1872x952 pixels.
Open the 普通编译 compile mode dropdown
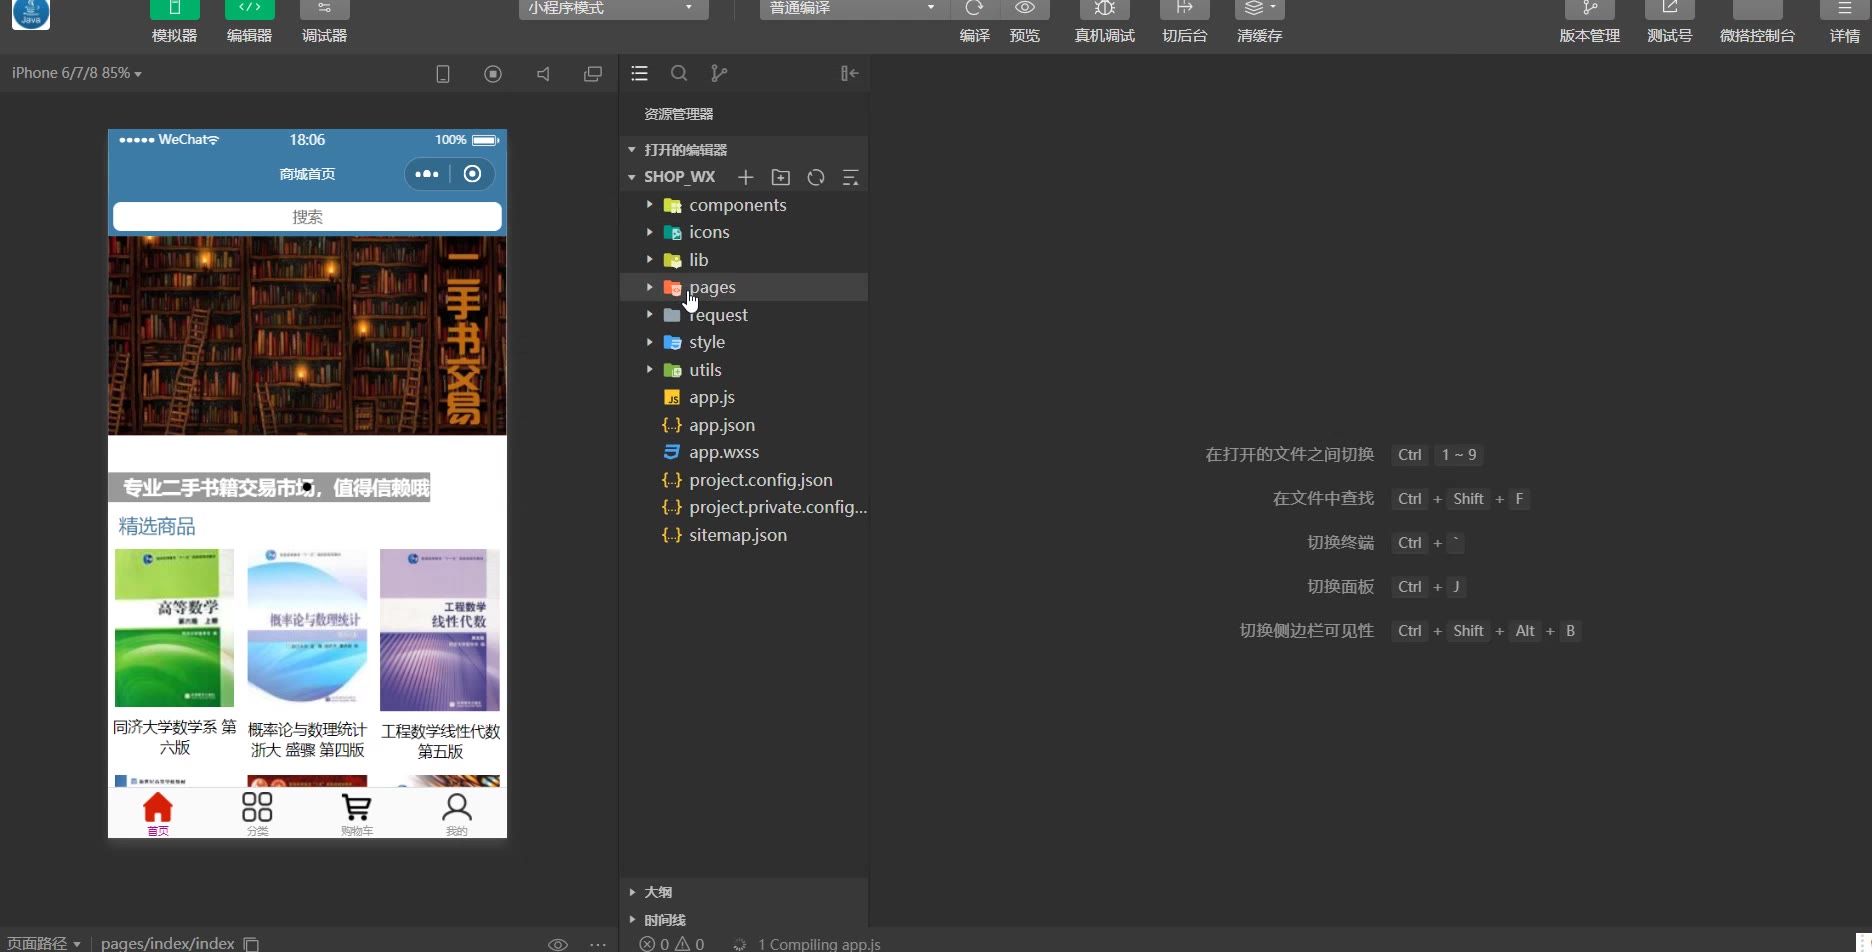click(x=853, y=8)
